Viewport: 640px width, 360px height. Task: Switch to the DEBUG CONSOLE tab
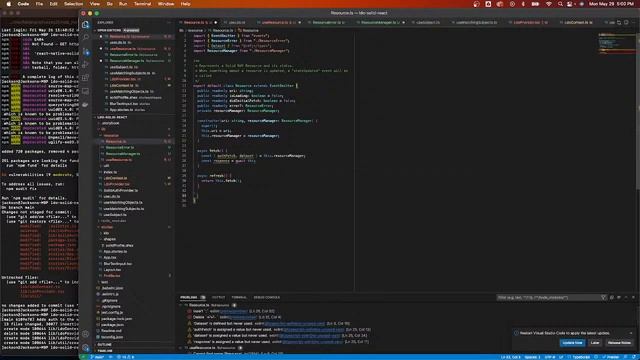click(x=267, y=298)
